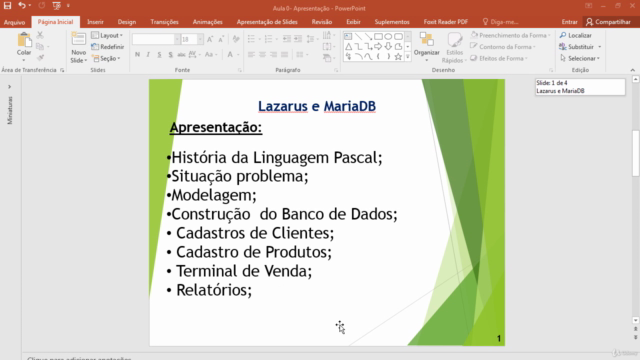Open the Selecionar dropdown
640x360 pixels.
[580, 58]
